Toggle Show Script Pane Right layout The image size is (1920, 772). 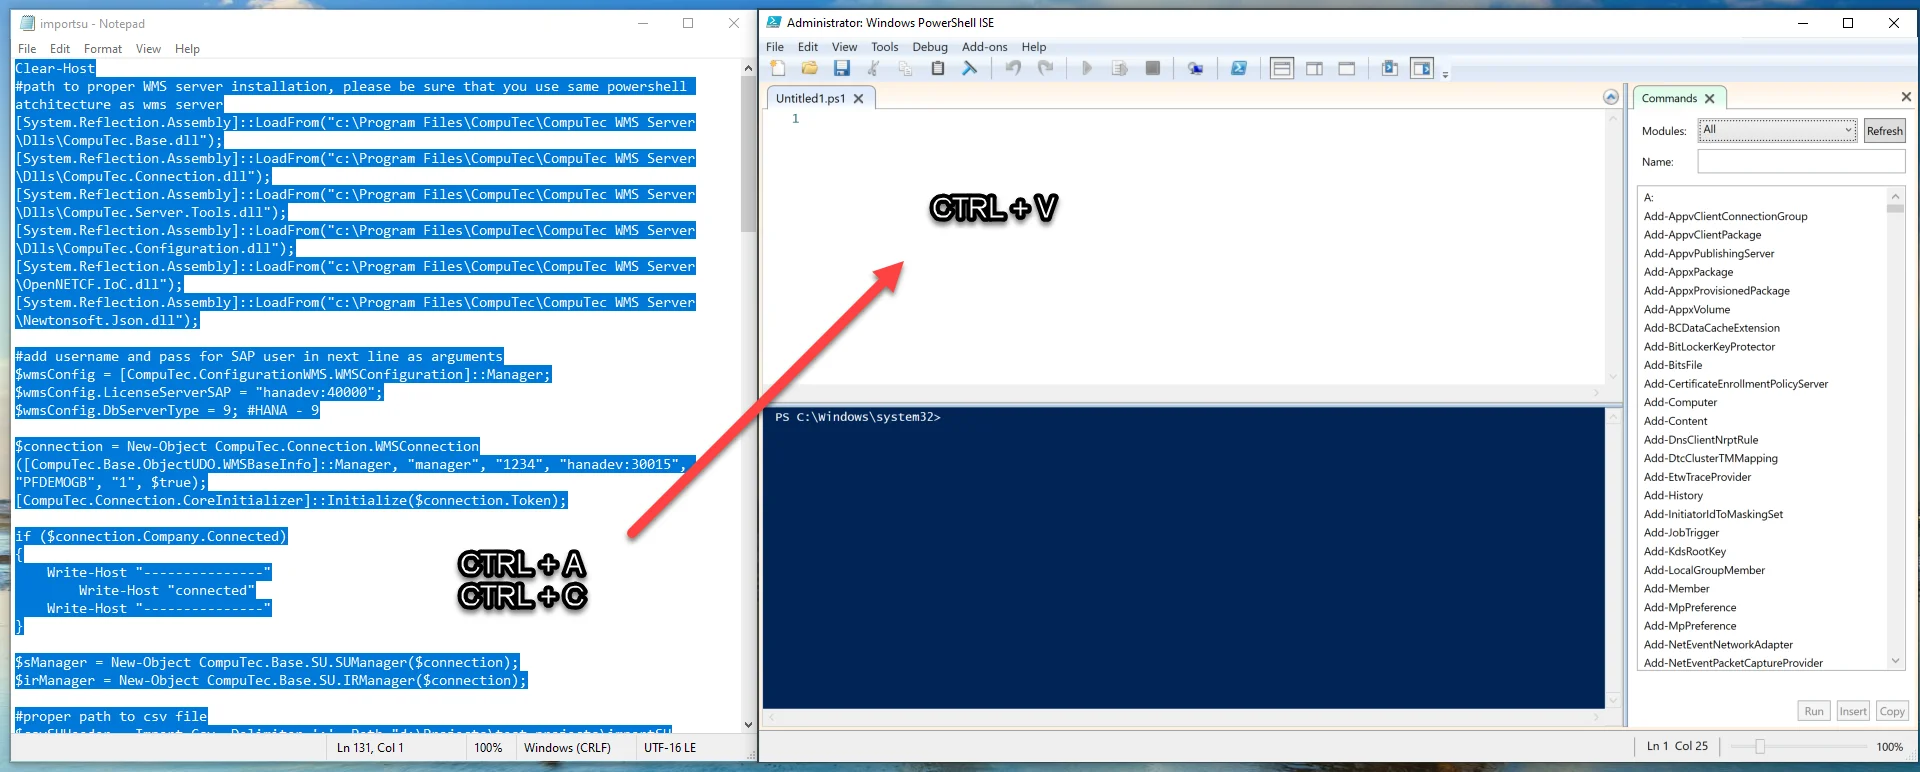[1314, 68]
